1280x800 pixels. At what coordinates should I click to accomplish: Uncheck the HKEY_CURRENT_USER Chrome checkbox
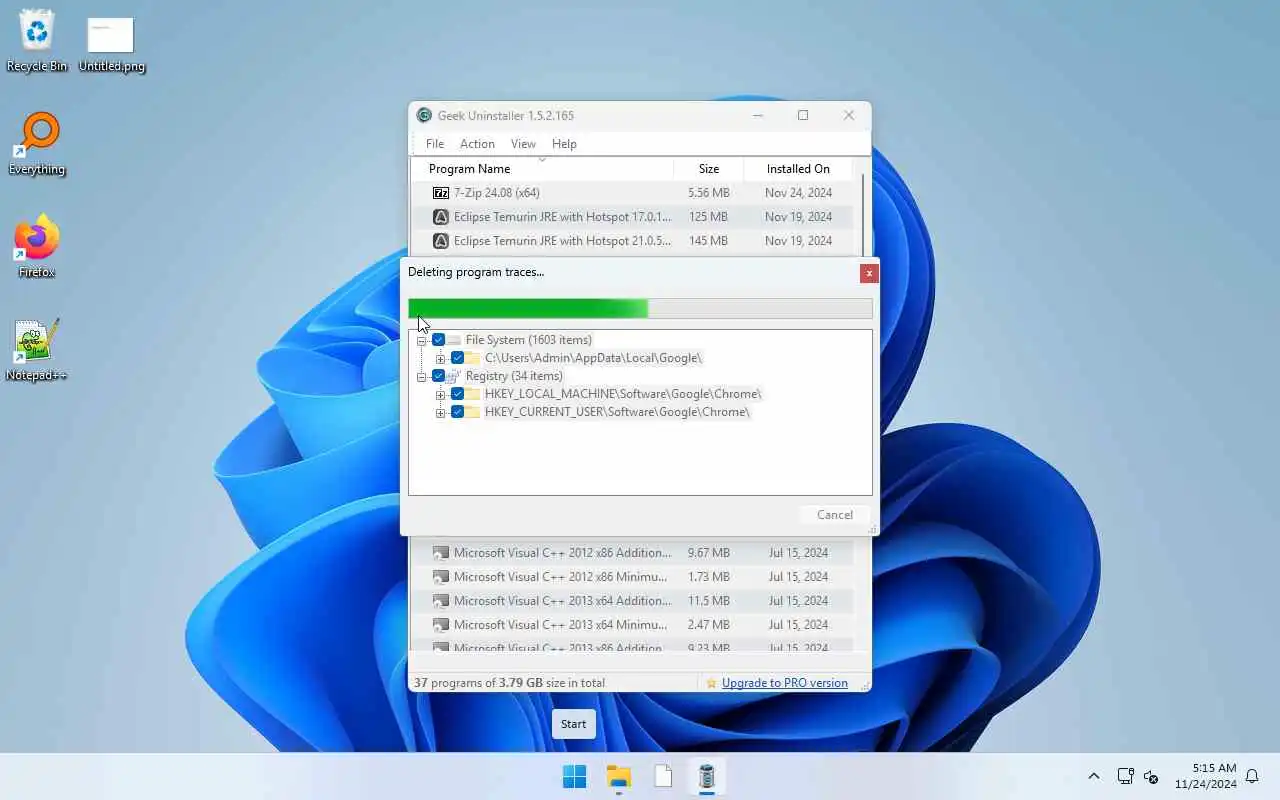point(457,412)
